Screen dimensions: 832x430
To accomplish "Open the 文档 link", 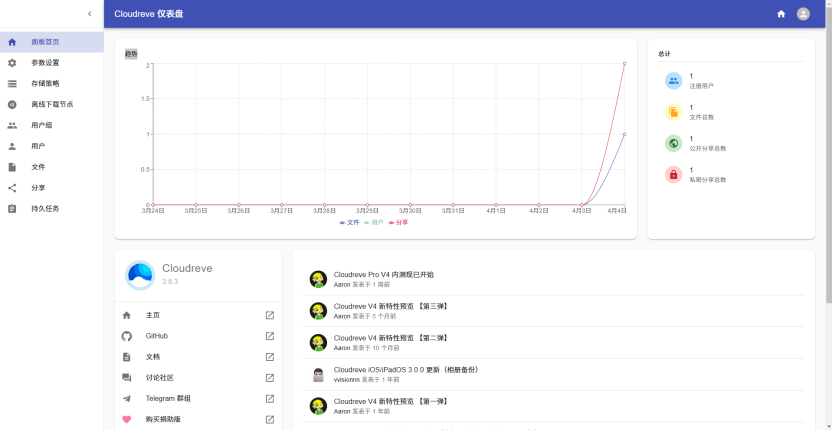I will [x=198, y=357].
